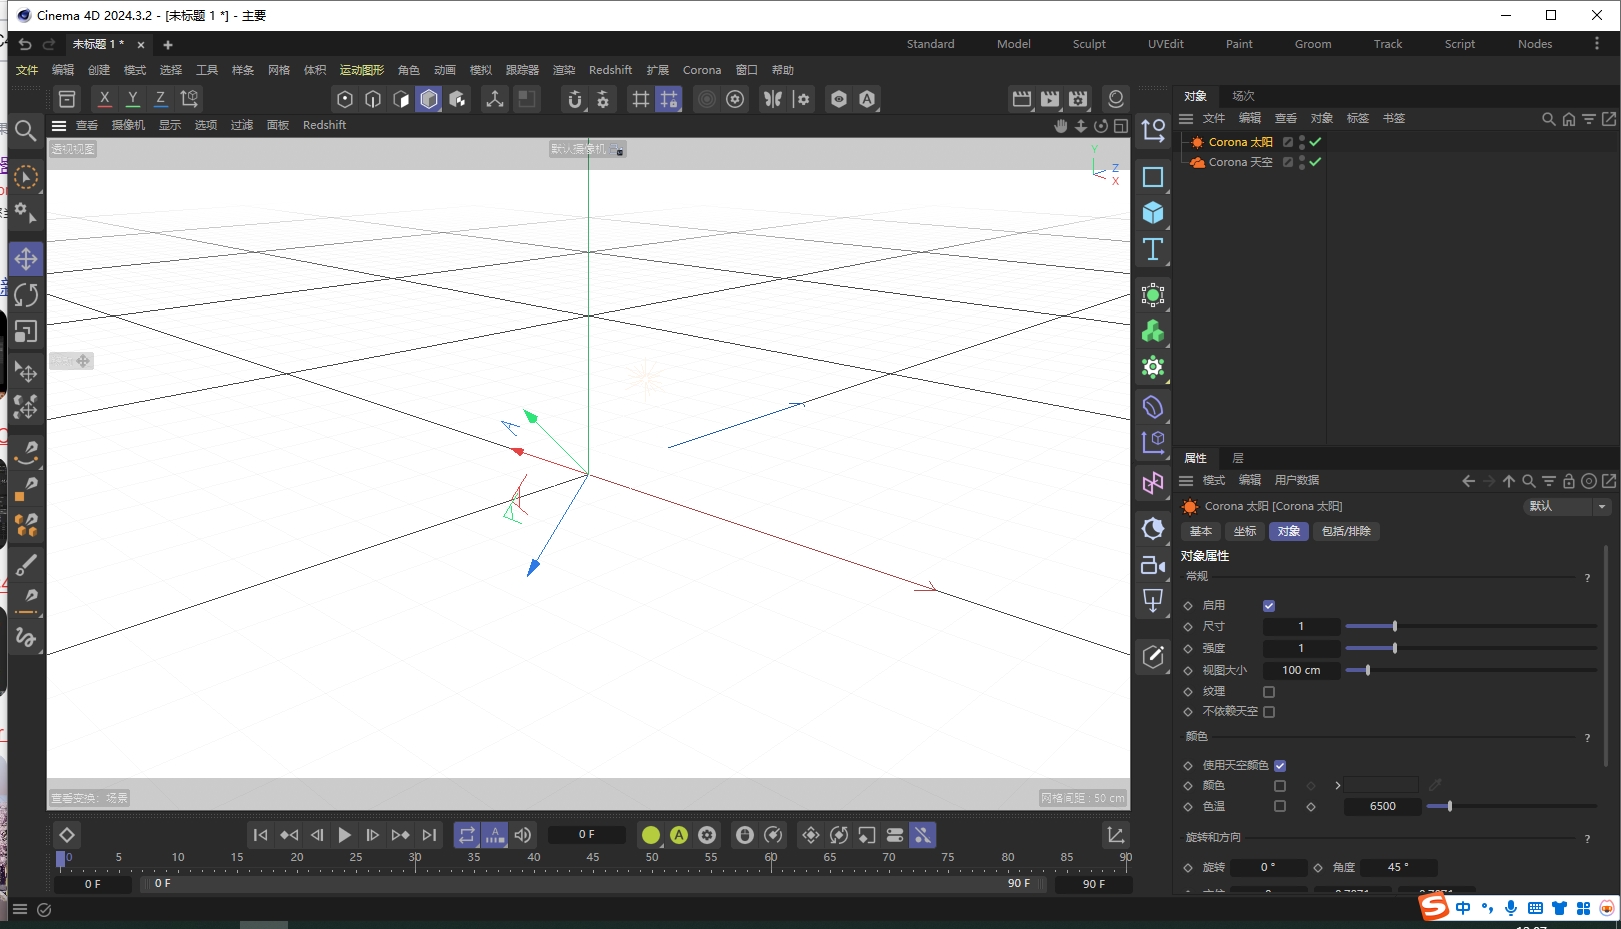
Task: Open the search magnifier in left toolbar
Action: (x=26, y=130)
